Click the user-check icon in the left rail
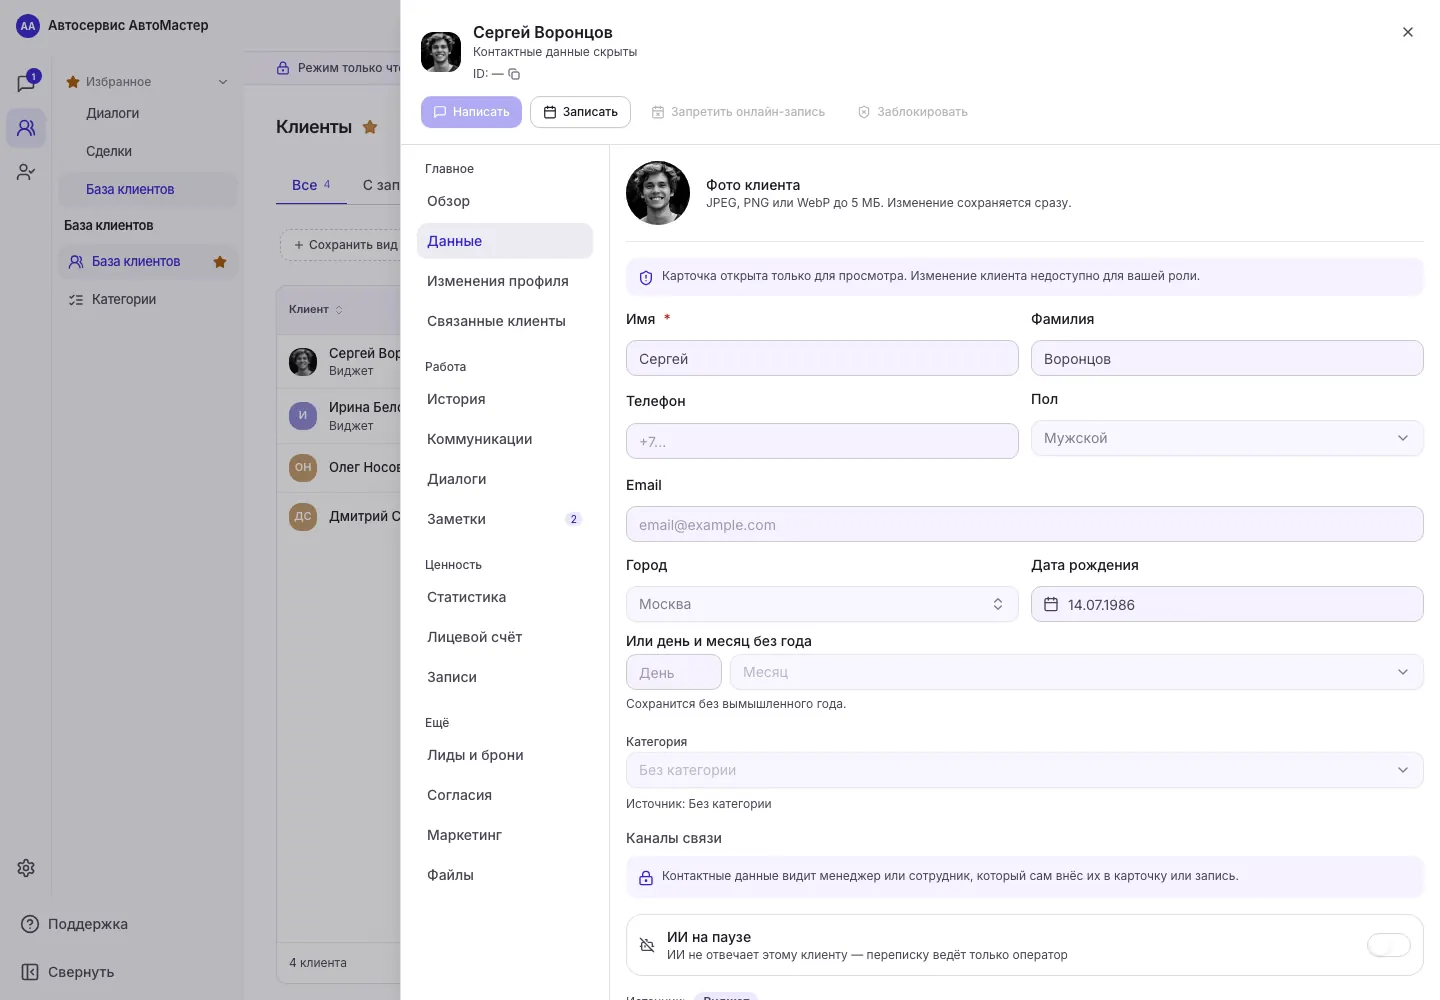The height and width of the screenshot is (1000, 1440). click(26, 172)
